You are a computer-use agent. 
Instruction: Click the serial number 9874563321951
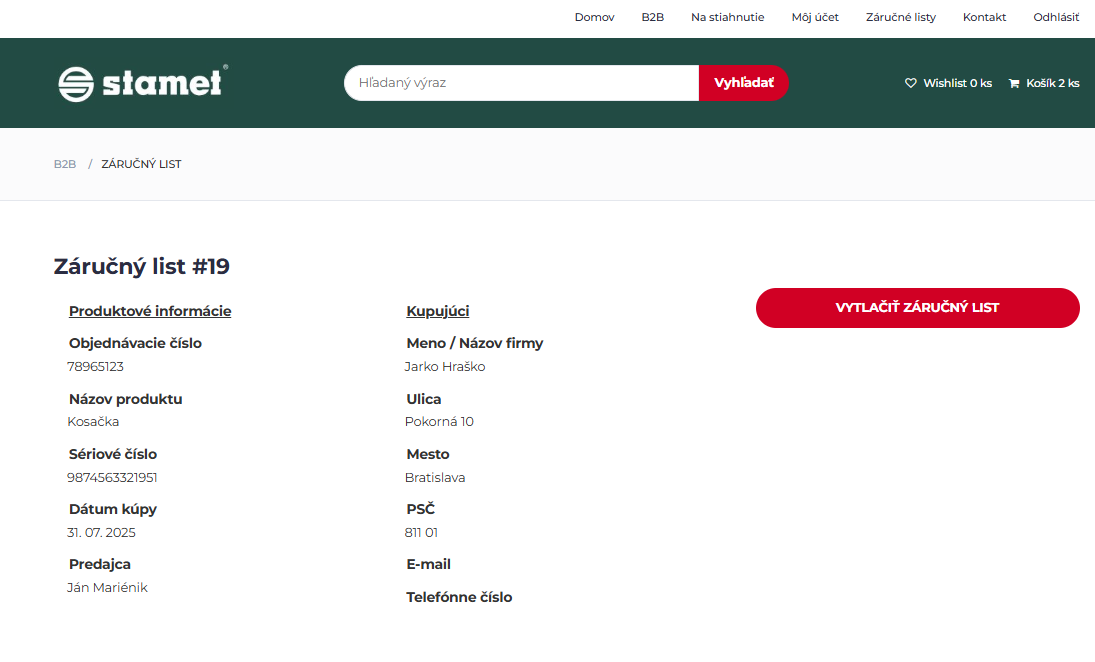click(112, 477)
